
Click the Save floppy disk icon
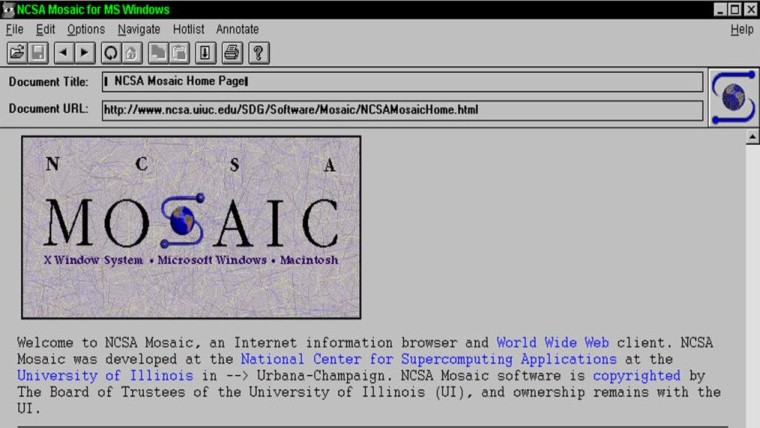(38, 52)
